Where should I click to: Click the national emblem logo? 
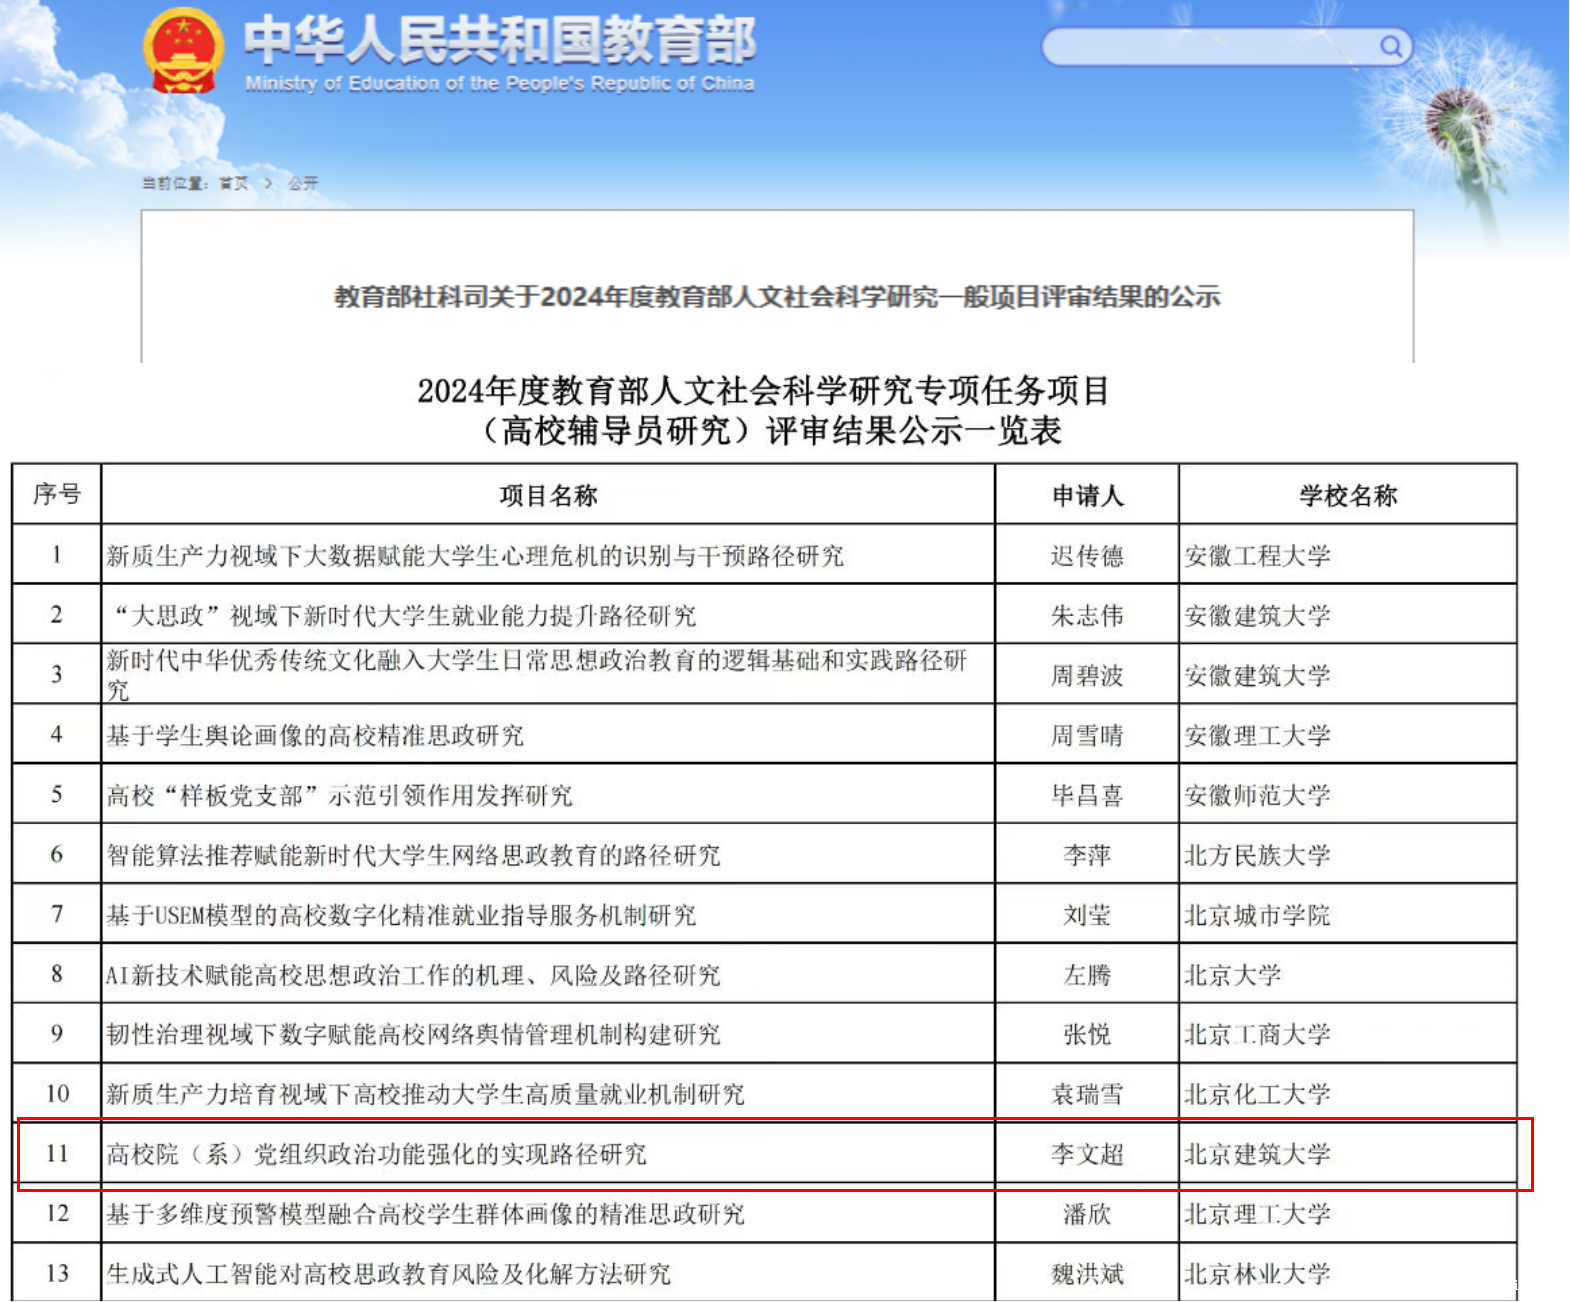(182, 51)
